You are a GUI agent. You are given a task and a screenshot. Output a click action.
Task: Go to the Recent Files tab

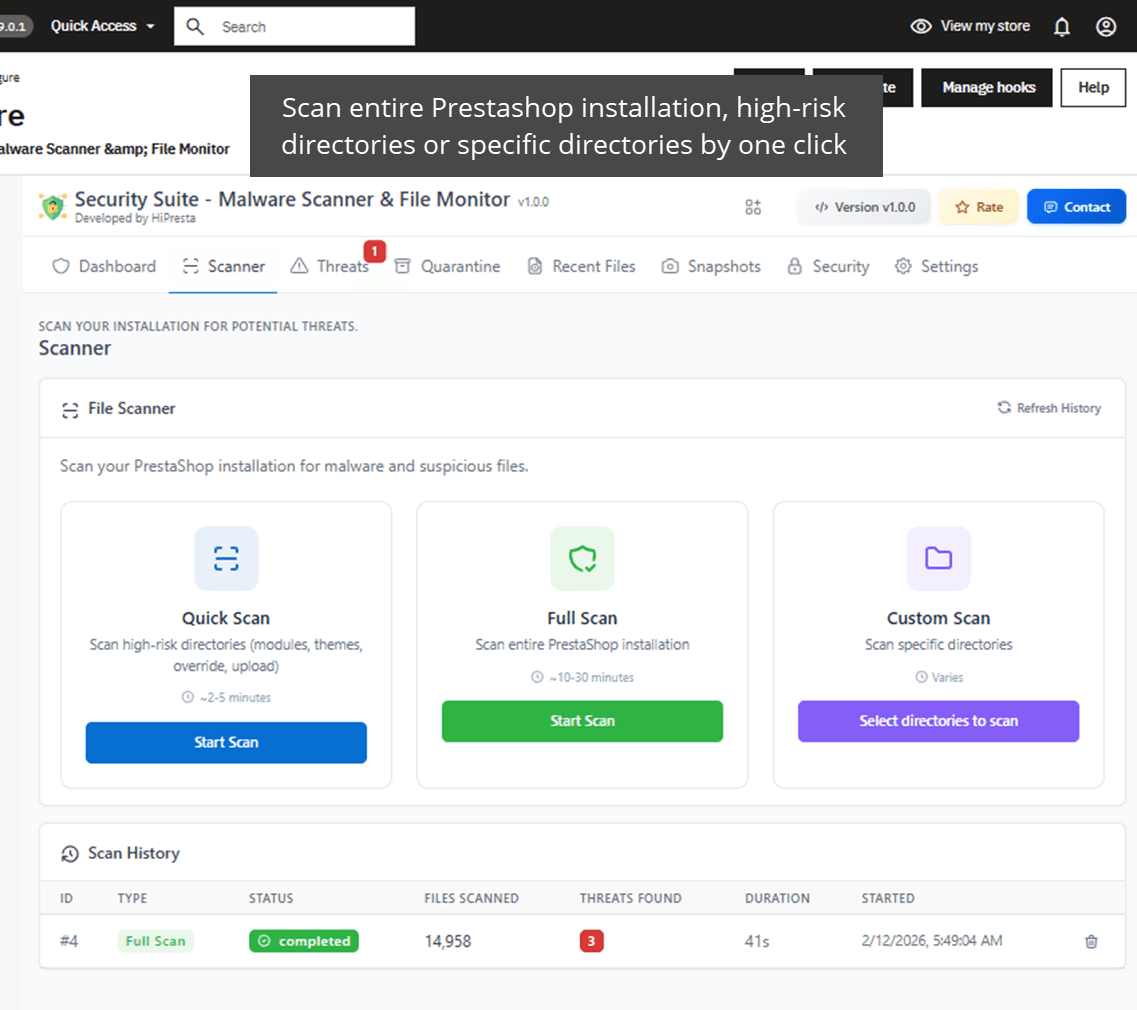[581, 266]
